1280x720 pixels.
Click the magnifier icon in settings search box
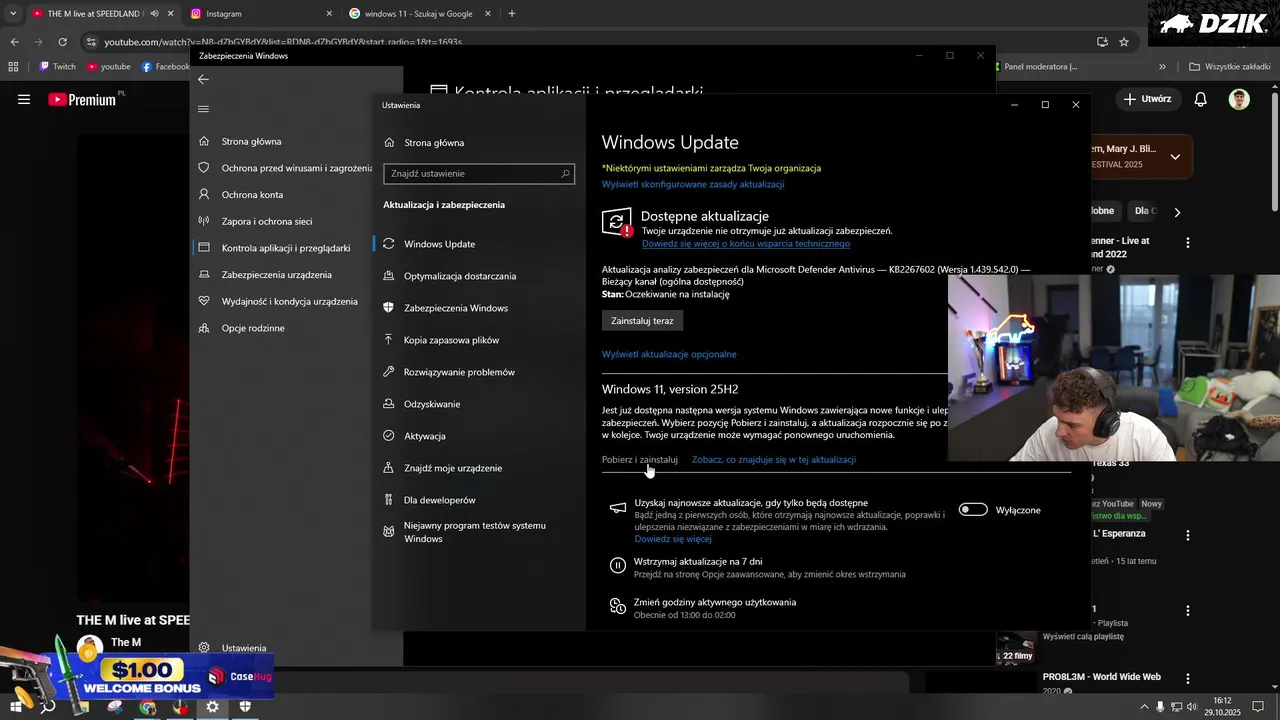tap(565, 174)
